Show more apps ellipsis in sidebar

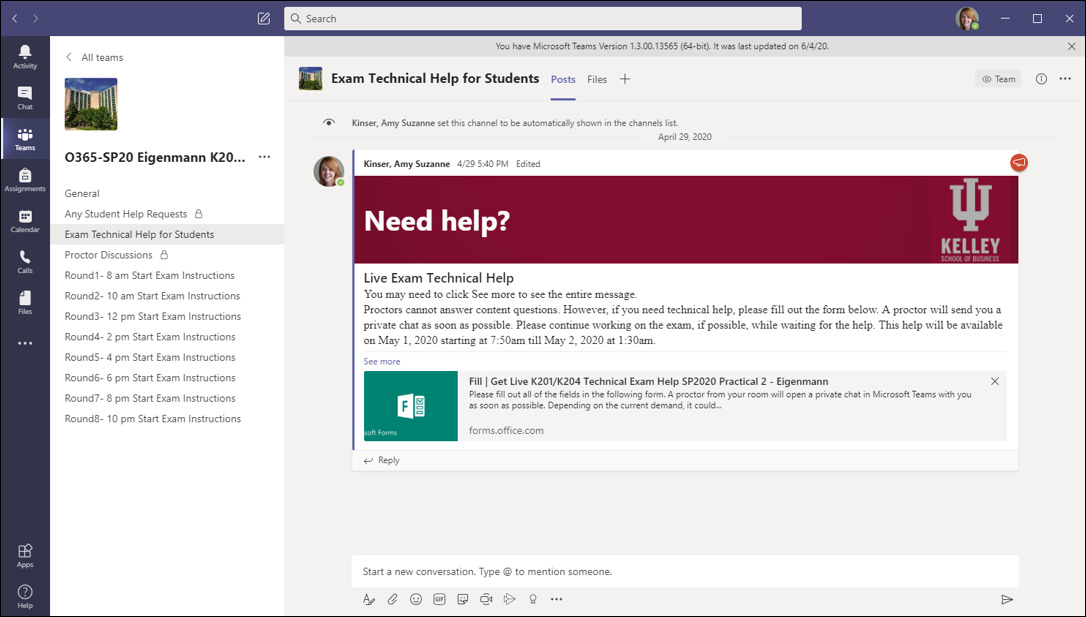pos(25,343)
